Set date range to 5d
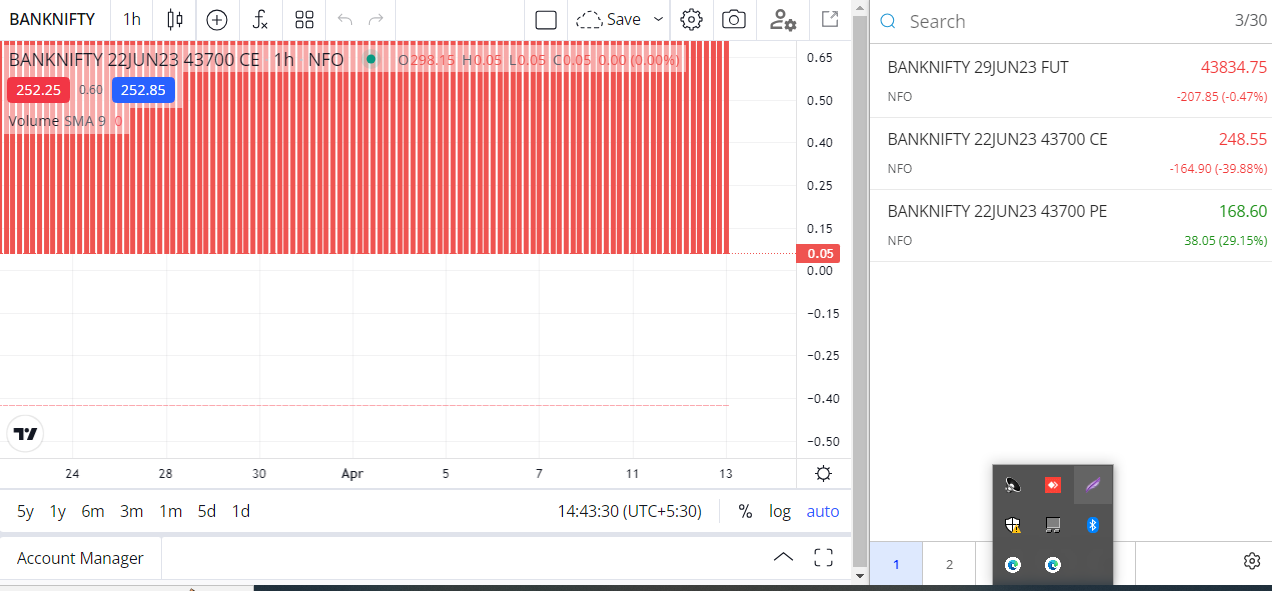The image size is (1272, 591). click(207, 511)
